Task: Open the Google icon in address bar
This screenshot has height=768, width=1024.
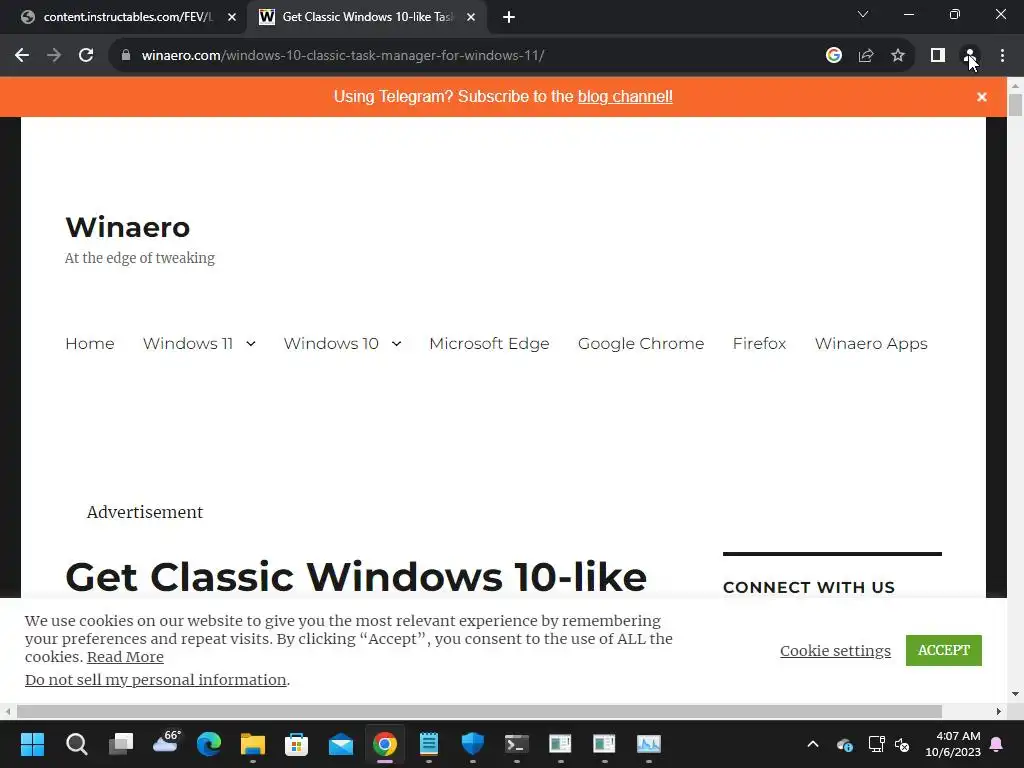Action: pyautogui.click(x=833, y=56)
